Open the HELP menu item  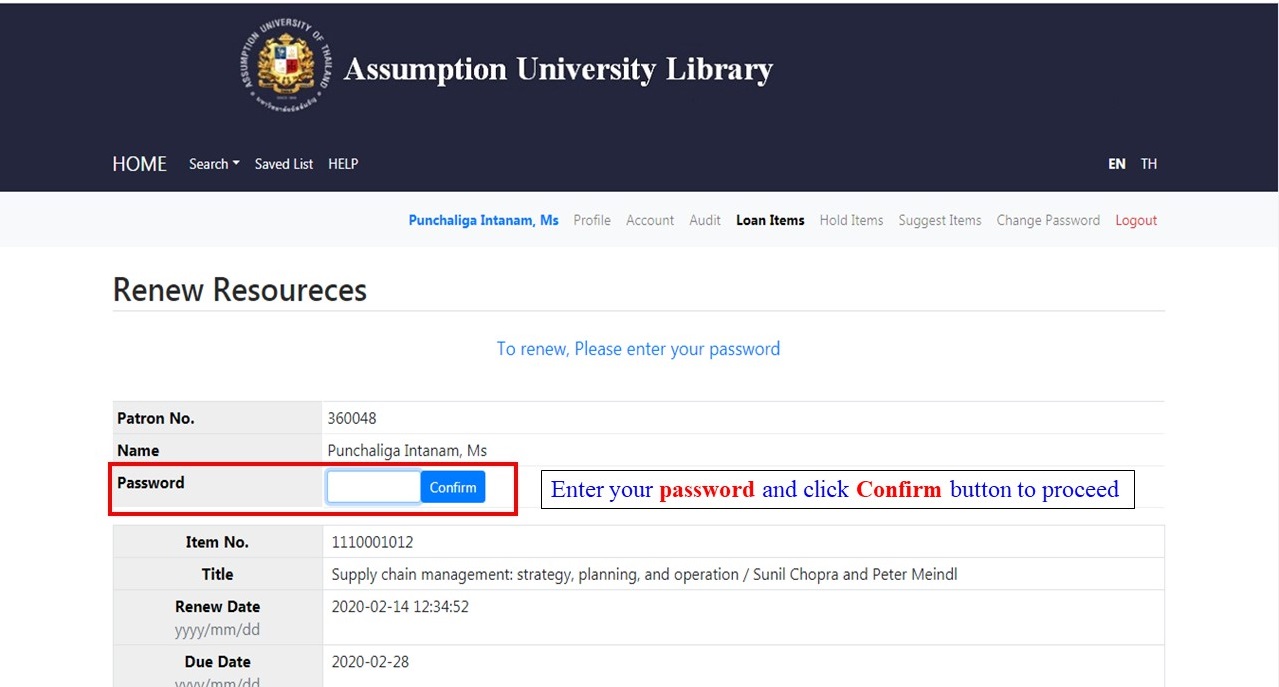pyautogui.click(x=343, y=164)
